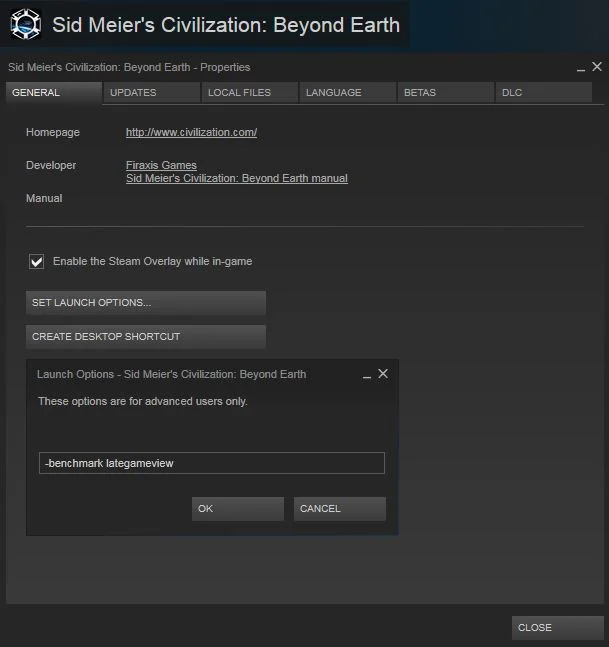Open the civilization.com homepage link
Screen dimensions: 609x647
click(191, 132)
